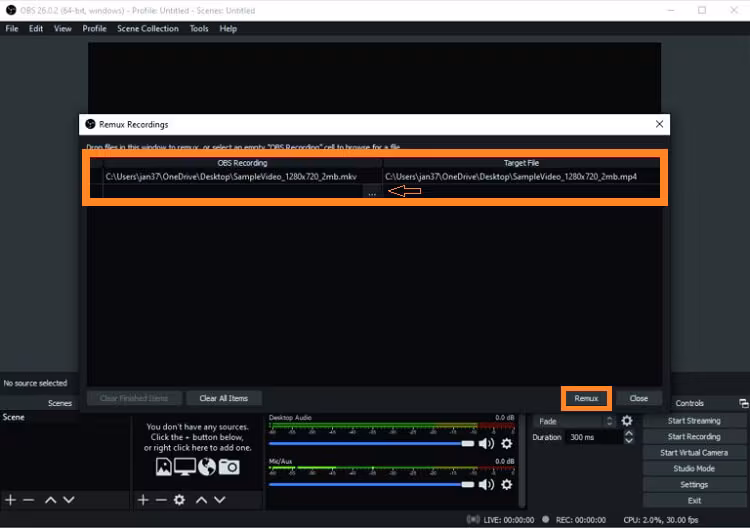Click the browse ellipsis button in empty row
The height and width of the screenshot is (528, 750).
(x=372, y=192)
